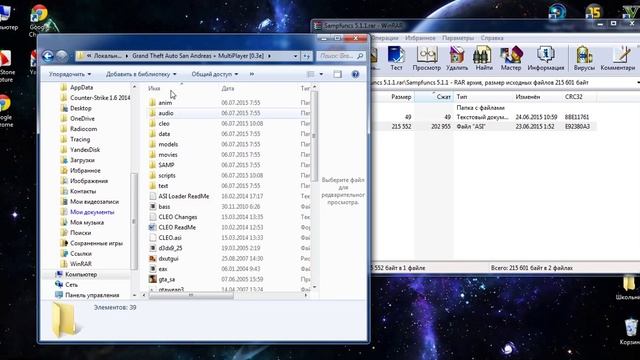
Task: Open the Избранное menu in WinRAR
Action: (420, 38)
